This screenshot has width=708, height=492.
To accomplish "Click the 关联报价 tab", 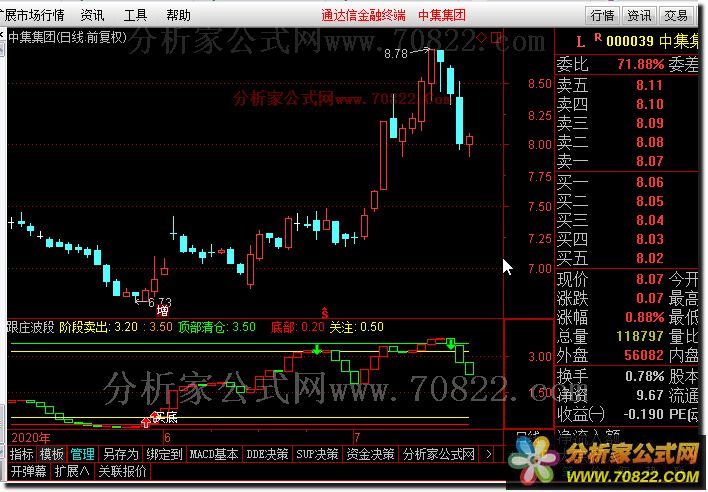I will pyautogui.click(x=122, y=471).
